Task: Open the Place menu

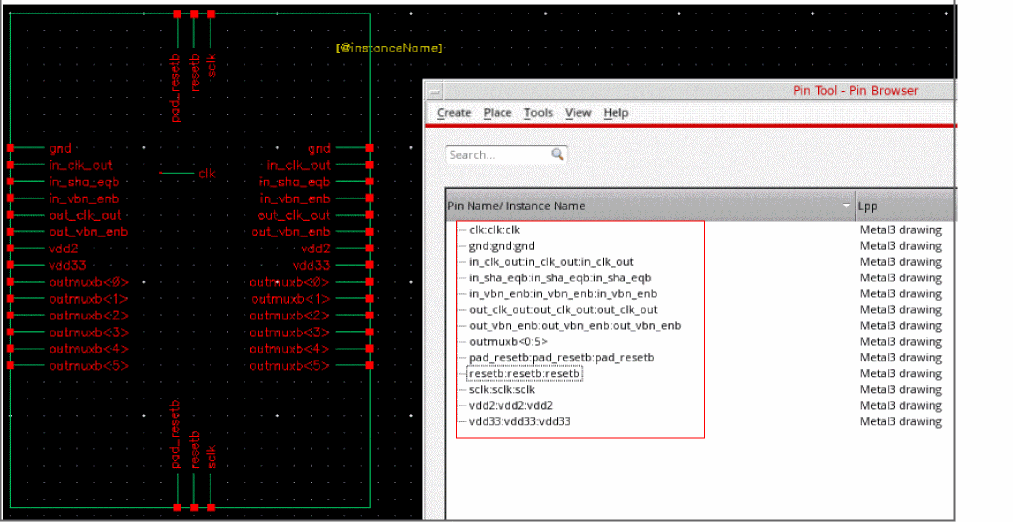Action: pyautogui.click(x=497, y=113)
